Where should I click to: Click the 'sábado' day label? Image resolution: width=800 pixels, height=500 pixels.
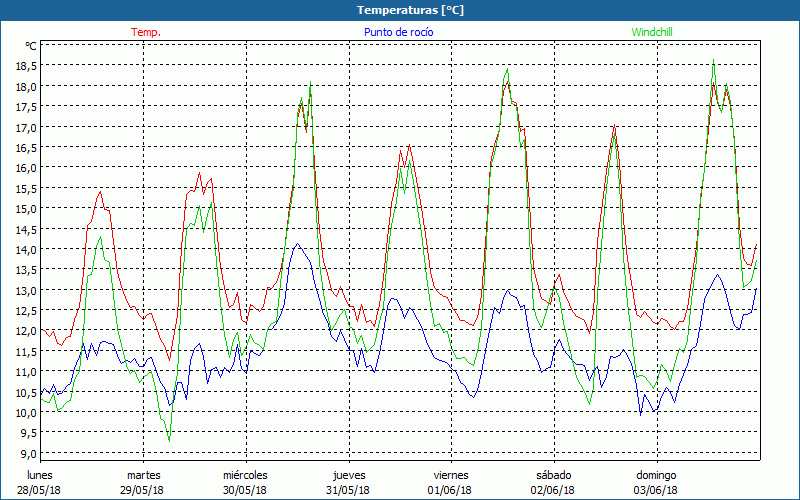(x=554, y=475)
